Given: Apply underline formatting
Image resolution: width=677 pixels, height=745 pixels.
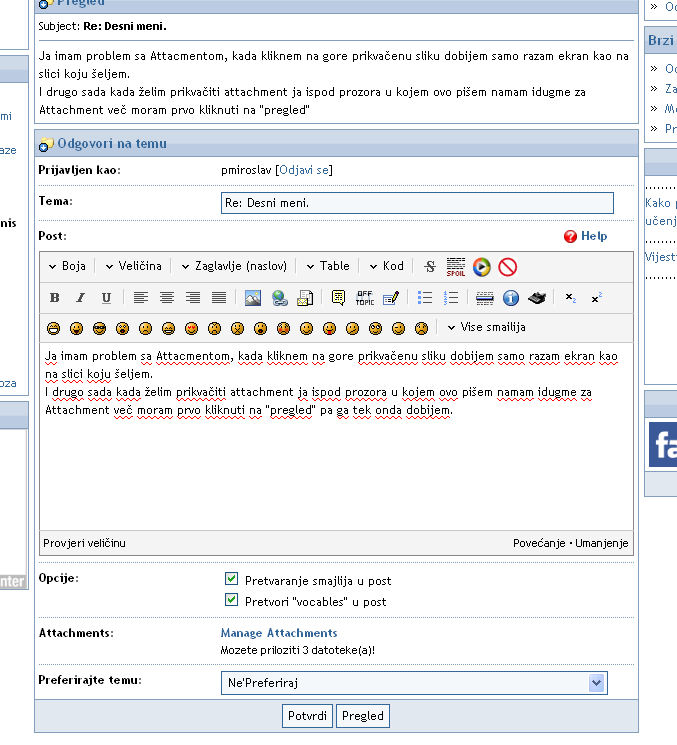Looking at the screenshot, I should tap(106, 297).
